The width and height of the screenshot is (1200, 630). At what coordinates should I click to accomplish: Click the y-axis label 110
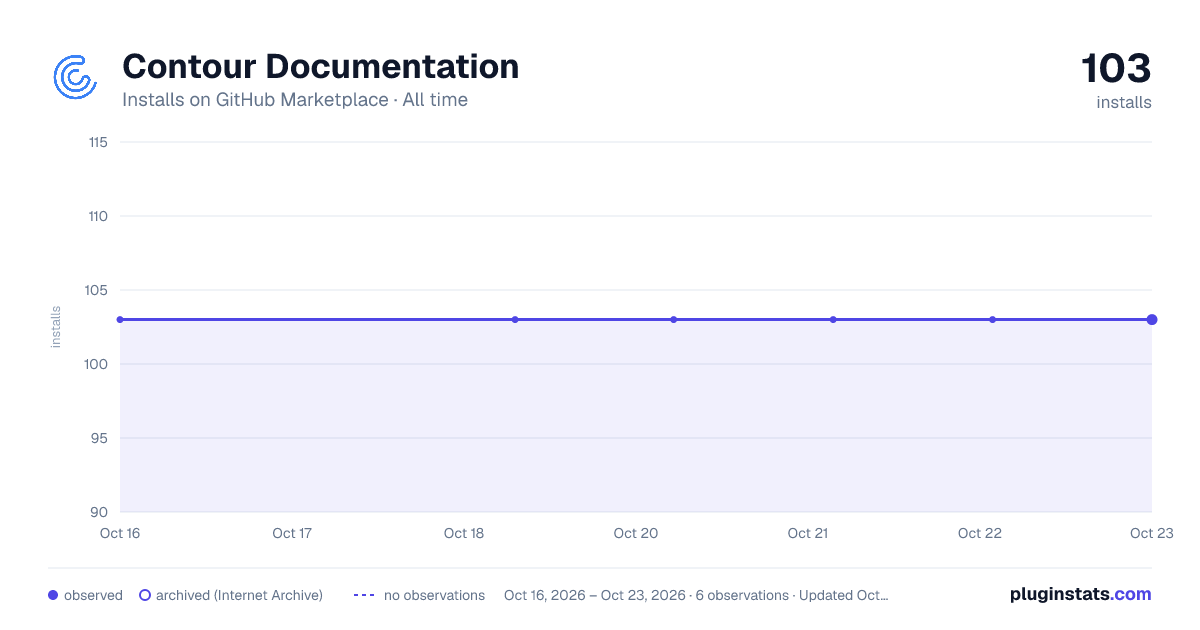[x=98, y=216]
